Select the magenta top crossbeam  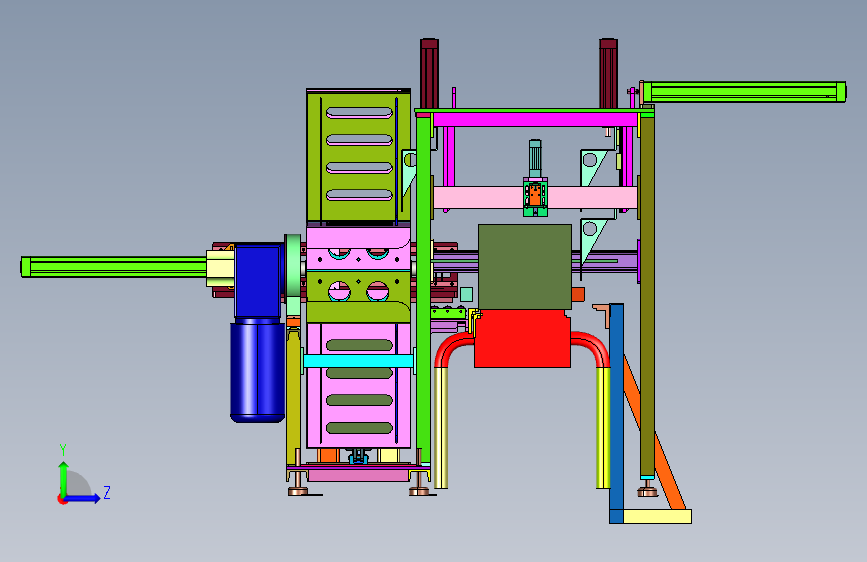(x=535, y=119)
